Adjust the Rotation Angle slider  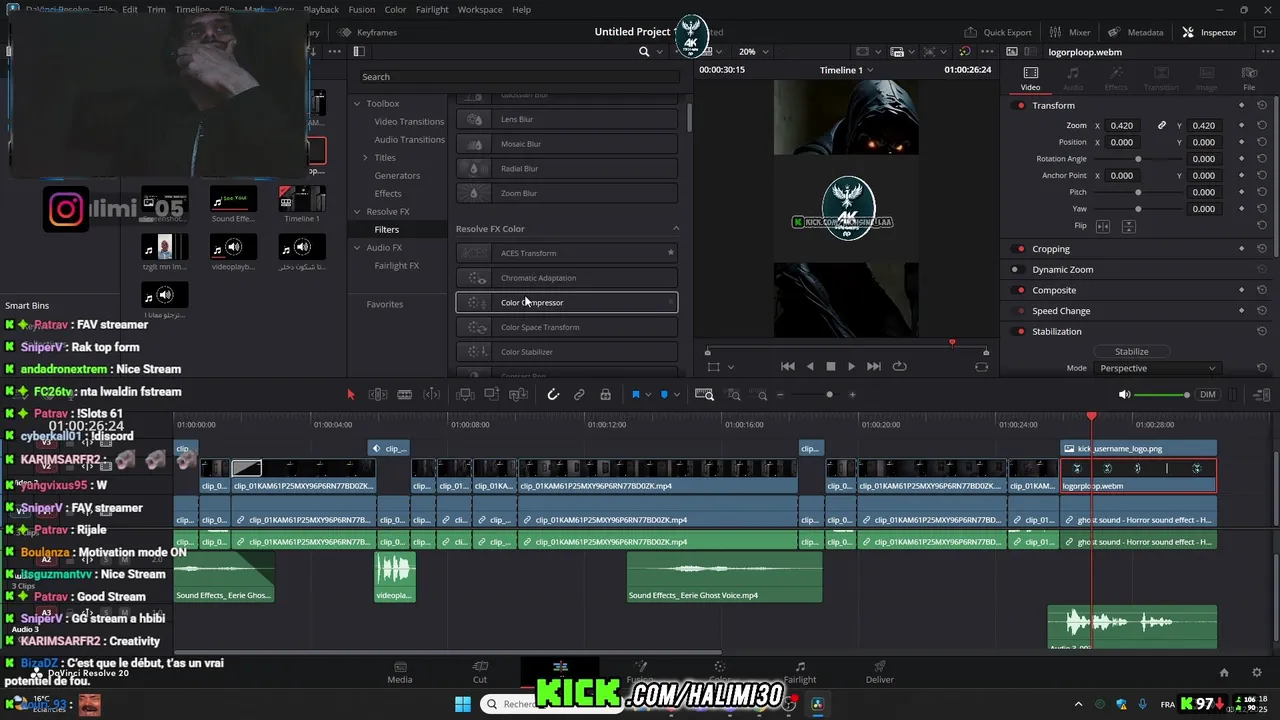pyautogui.click(x=1138, y=159)
